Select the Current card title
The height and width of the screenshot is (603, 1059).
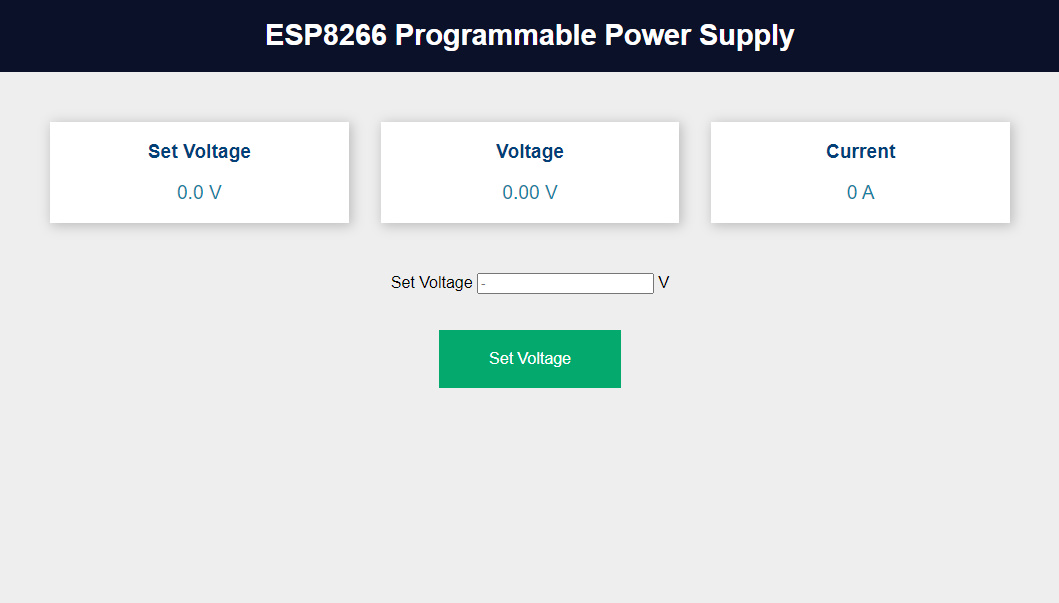(x=860, y=152)
